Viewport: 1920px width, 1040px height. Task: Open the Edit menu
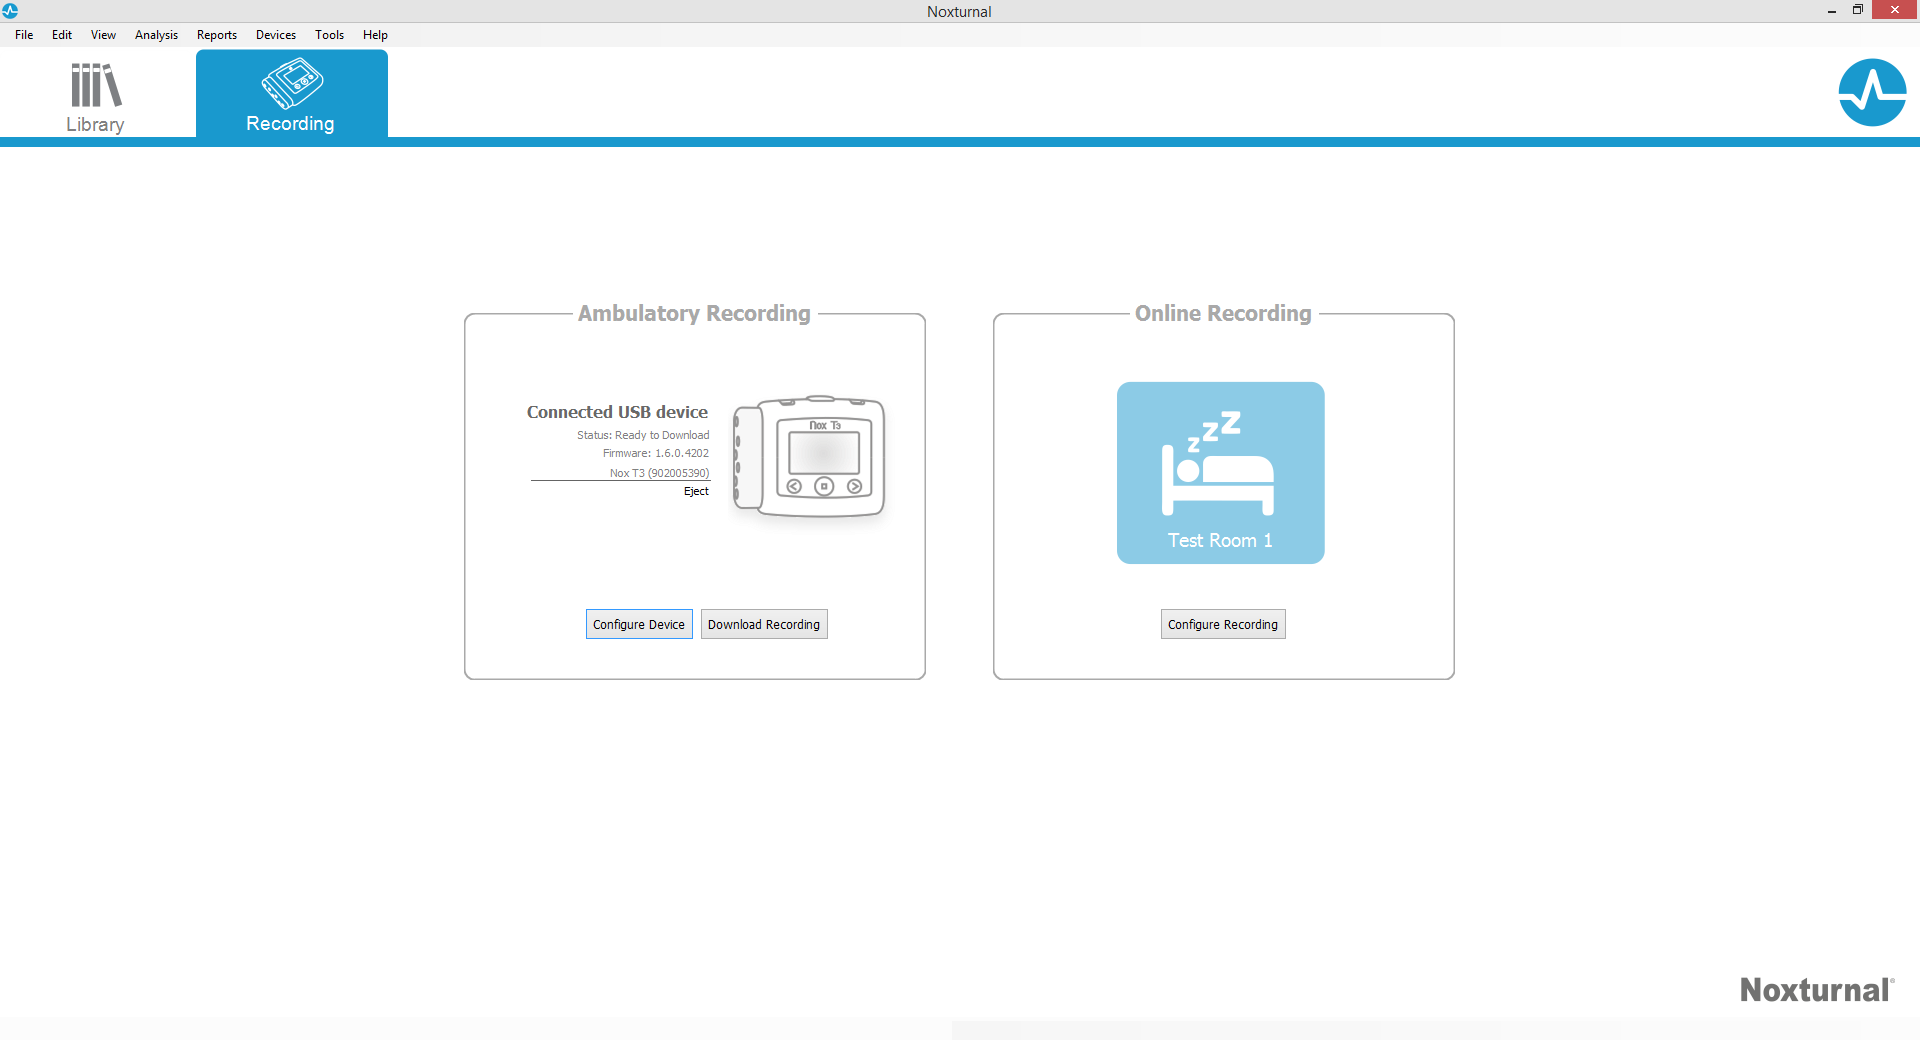point(62,35)
